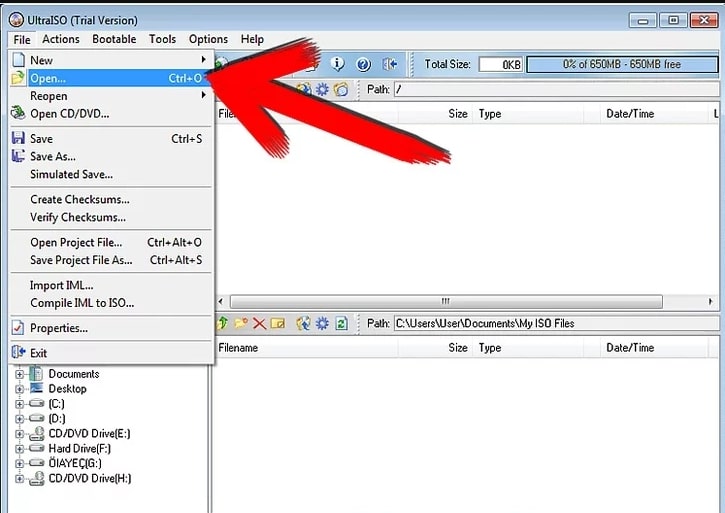
Task: Click the new folder icon in the local toolbar
Action: (241, 323)
